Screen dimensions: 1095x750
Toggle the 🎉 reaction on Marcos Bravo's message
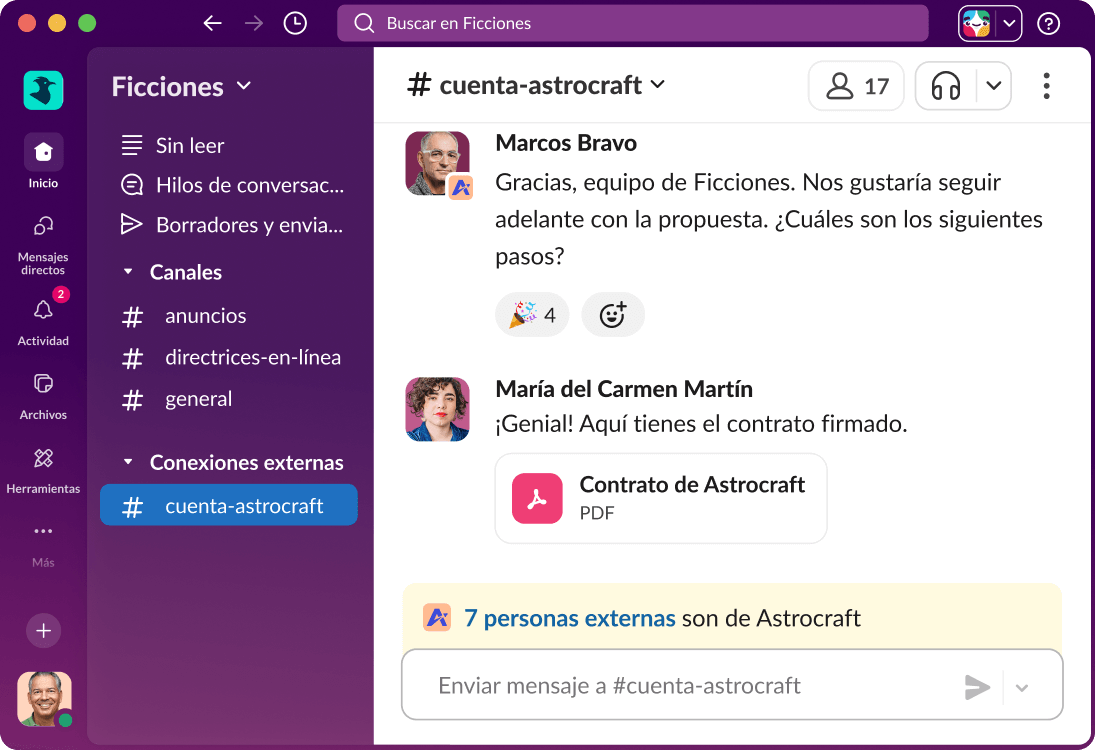(532, 314)
